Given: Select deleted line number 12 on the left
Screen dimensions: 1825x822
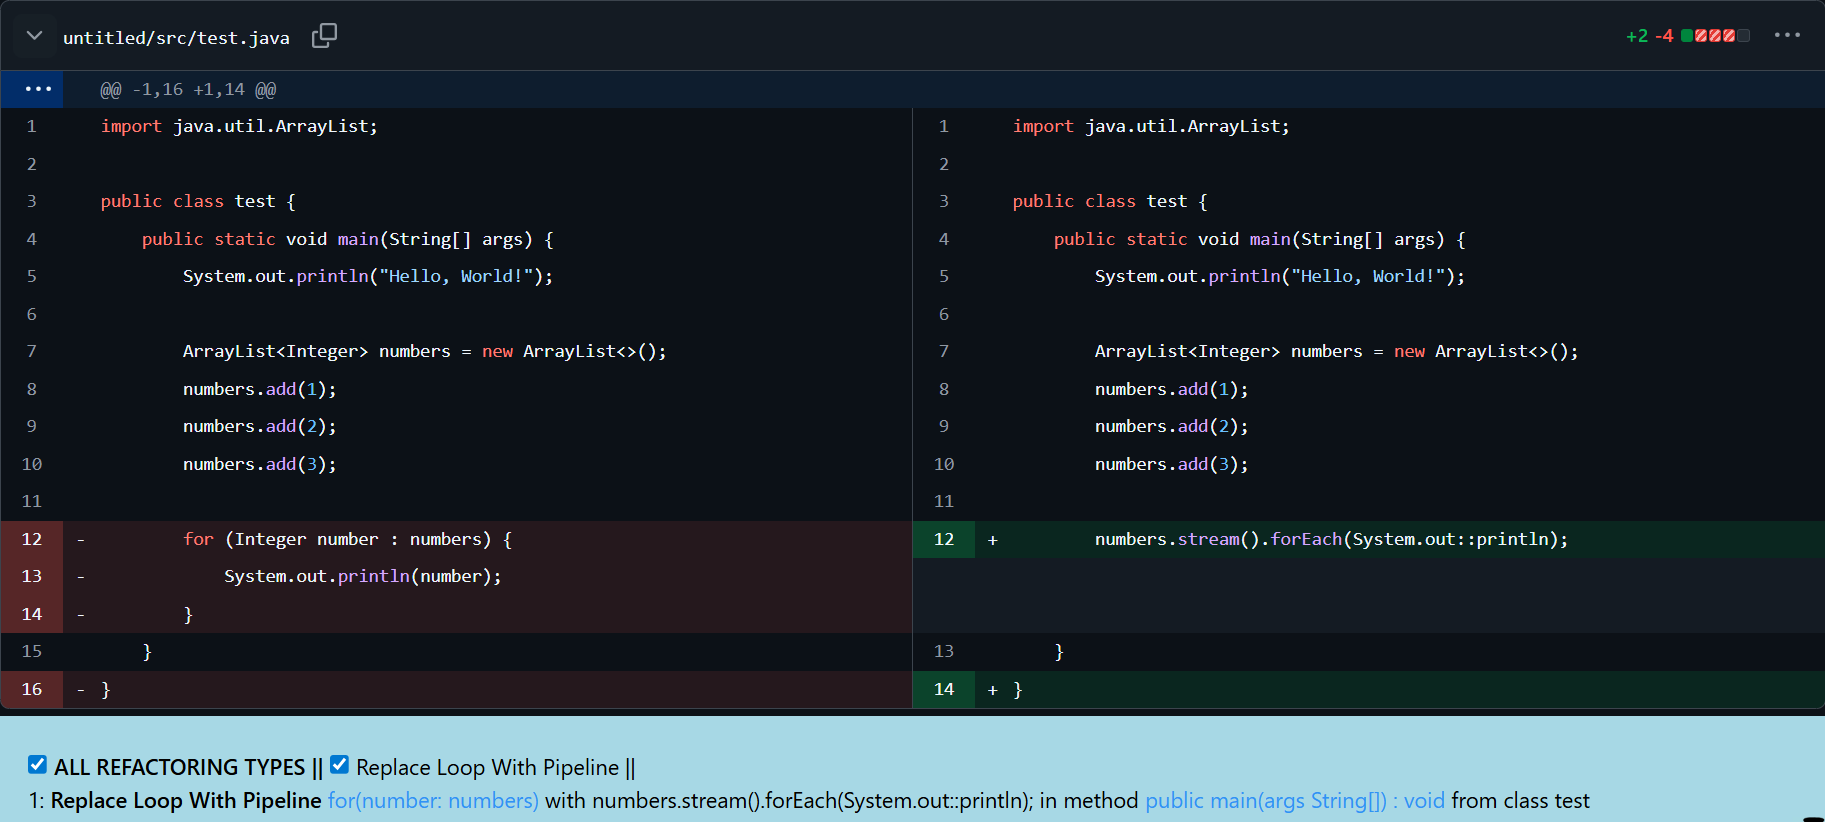Looking at the screenshot, I should pyautogui.click(x=32, y=539).
